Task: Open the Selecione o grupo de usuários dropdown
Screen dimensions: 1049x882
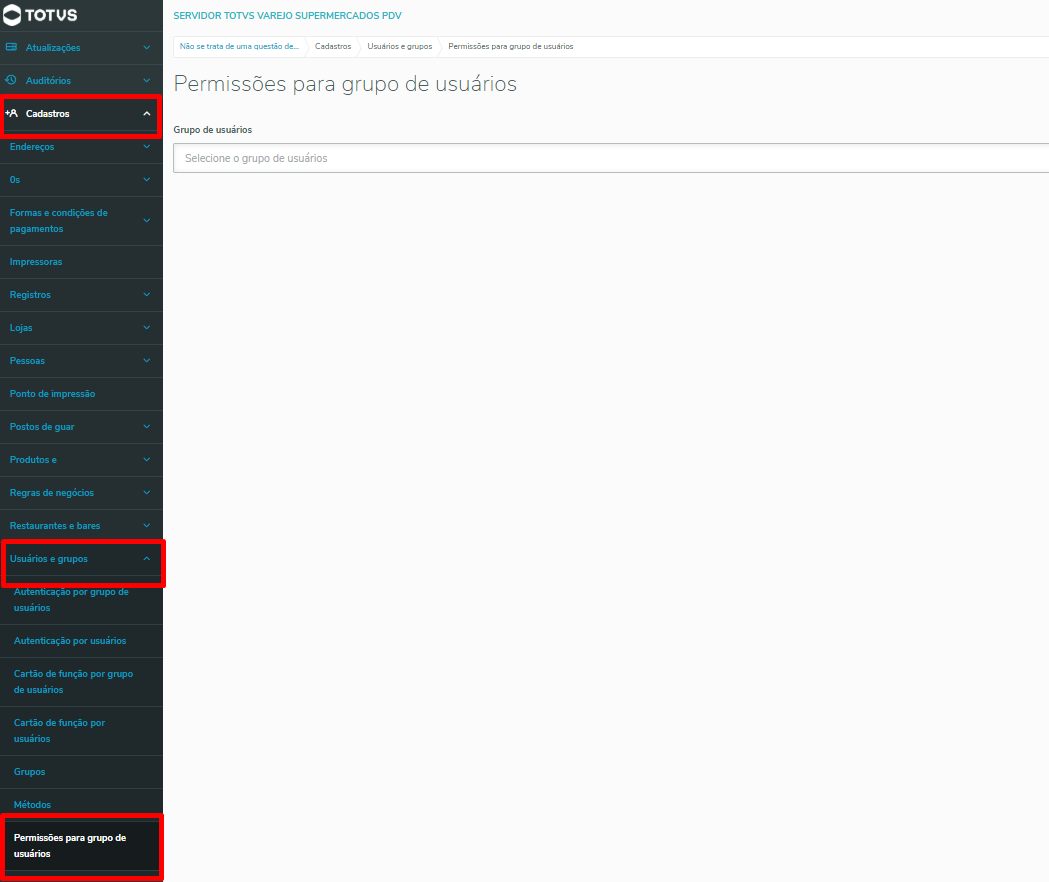Action: (x=611, y=158)
